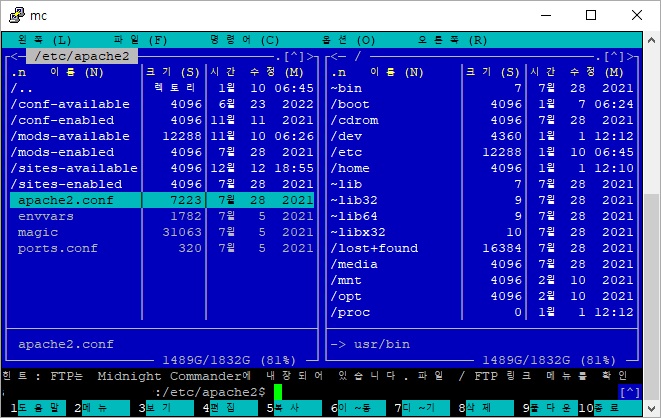Click the right panel's '>' forward arrow
661x418 pixels.
coord(630,56)
